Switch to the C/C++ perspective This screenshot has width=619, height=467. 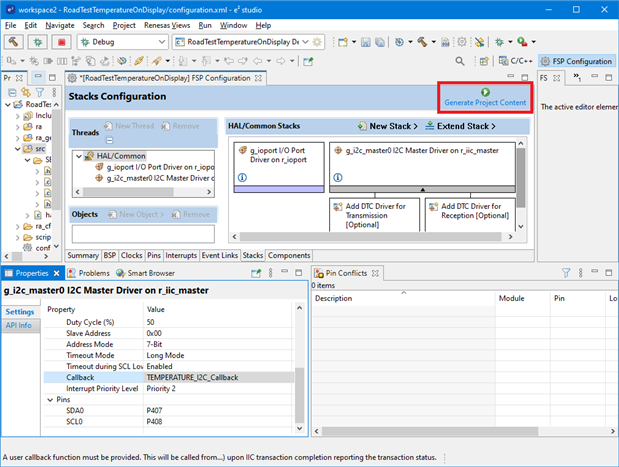pyautogui.click(x=515, y=61)
